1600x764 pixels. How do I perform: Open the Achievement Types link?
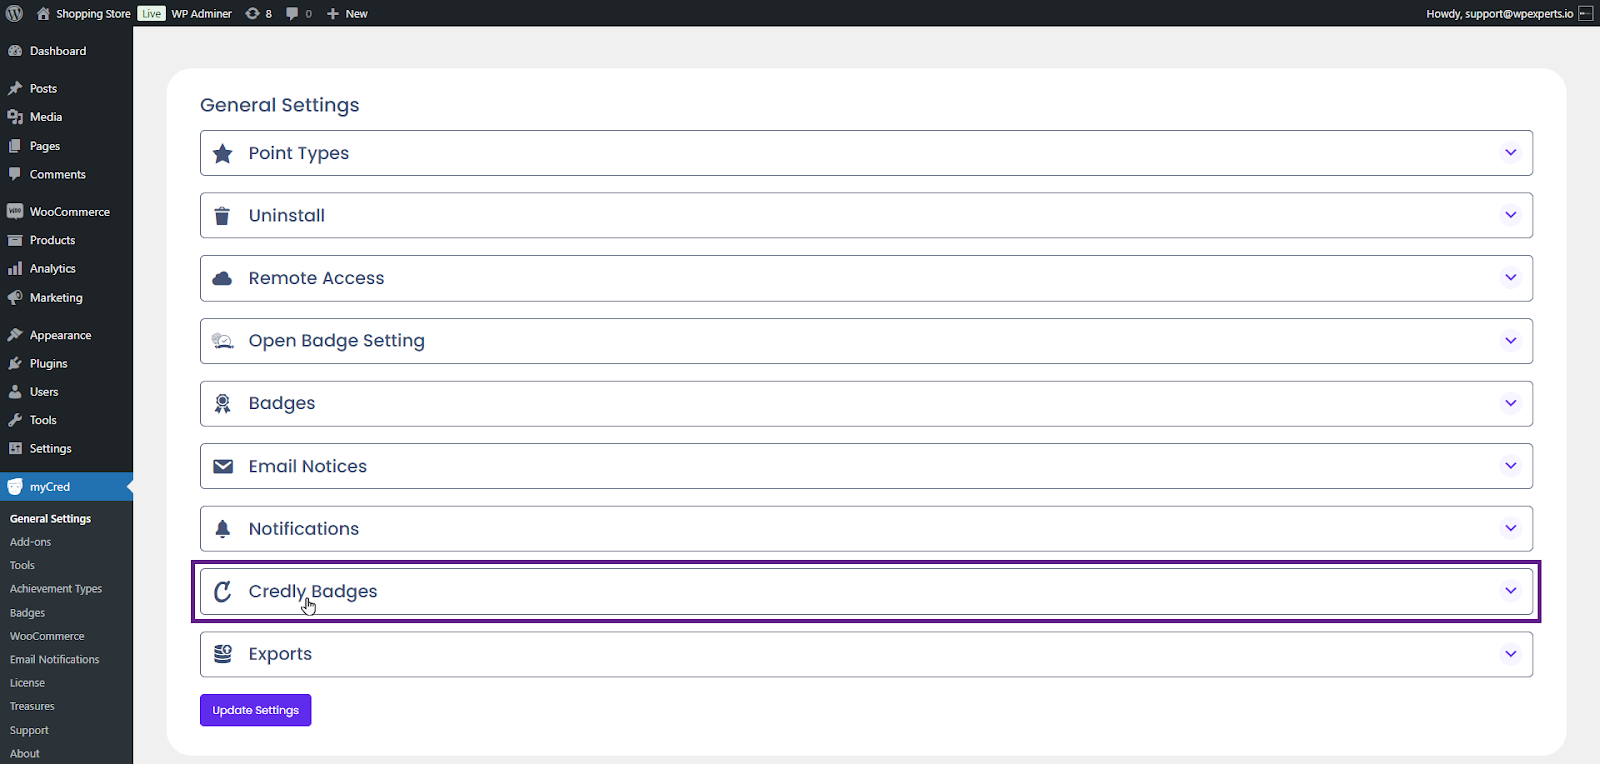(56, 589)
